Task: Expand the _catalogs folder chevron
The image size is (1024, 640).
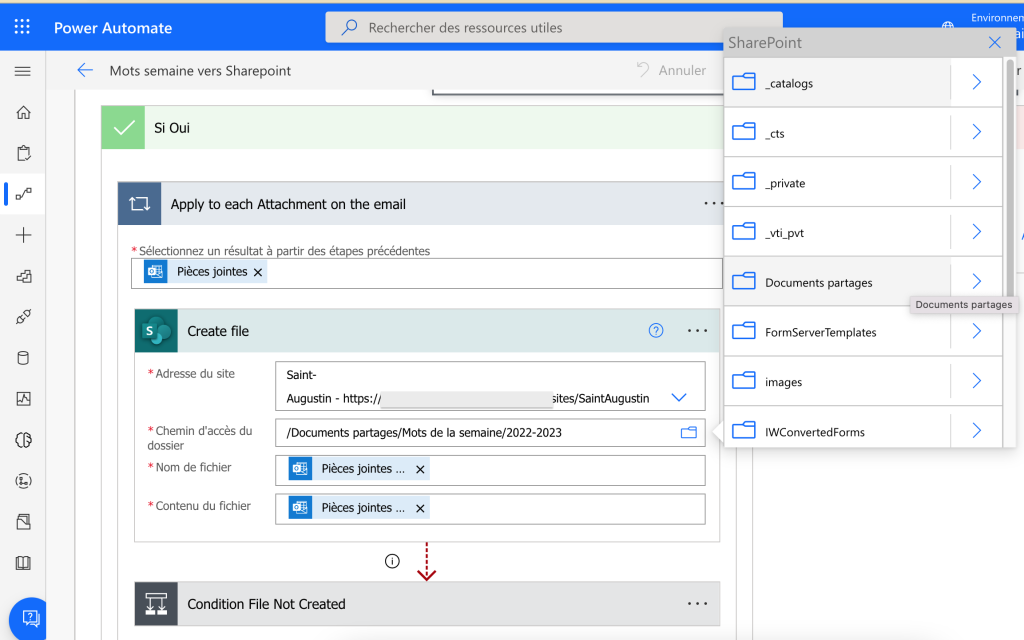Action: click(x=976, y=82)
